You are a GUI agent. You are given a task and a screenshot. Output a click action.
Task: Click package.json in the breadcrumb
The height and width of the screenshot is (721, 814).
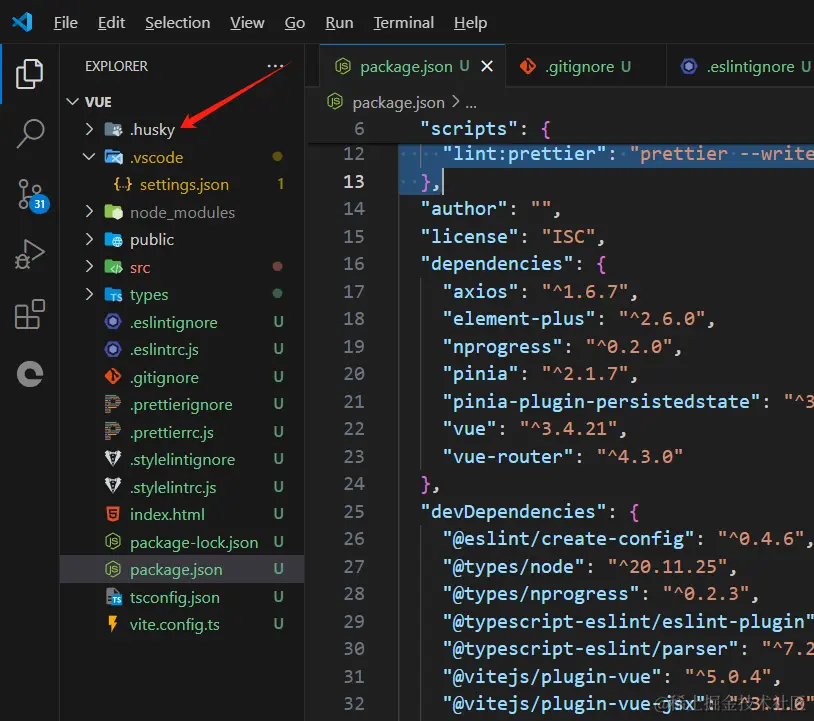398,102
